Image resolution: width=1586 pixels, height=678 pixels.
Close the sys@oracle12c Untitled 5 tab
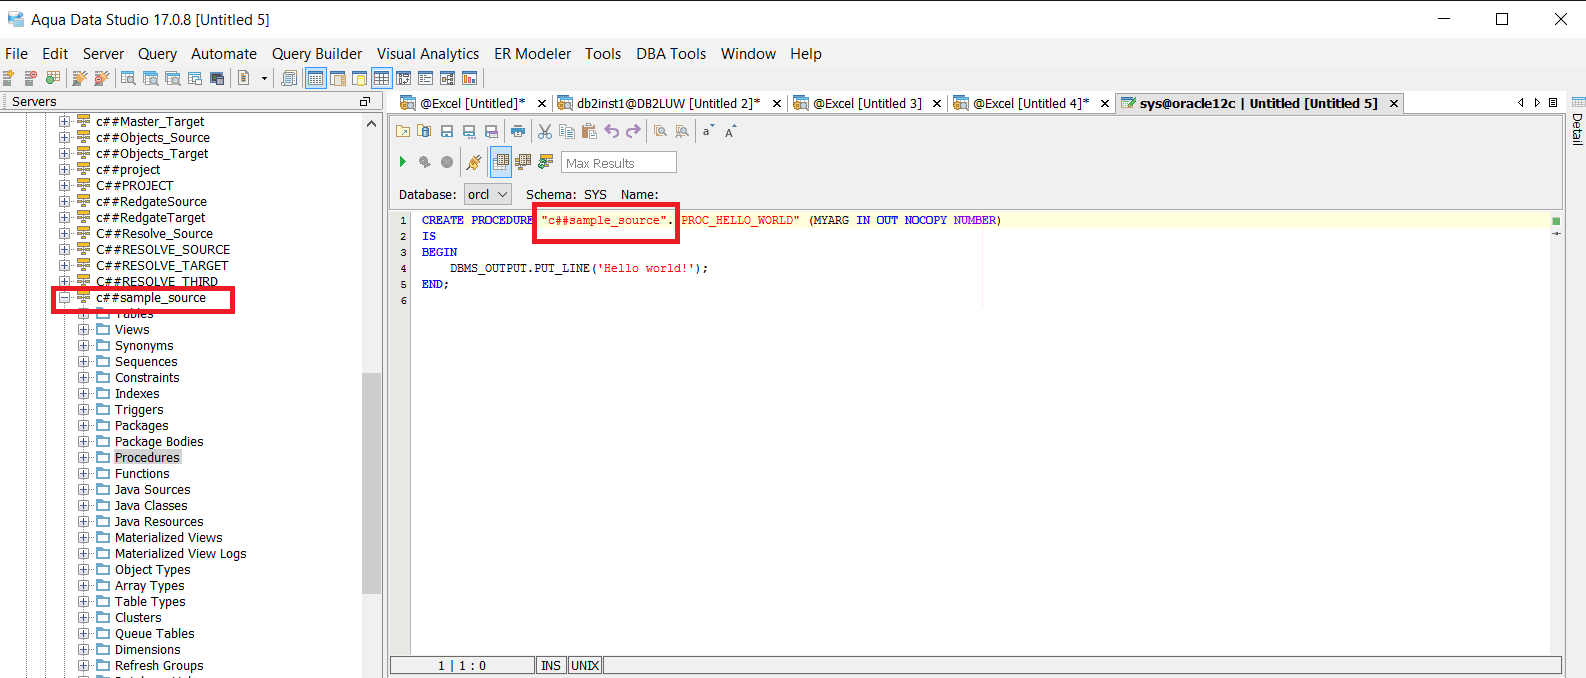point(1393,103)
